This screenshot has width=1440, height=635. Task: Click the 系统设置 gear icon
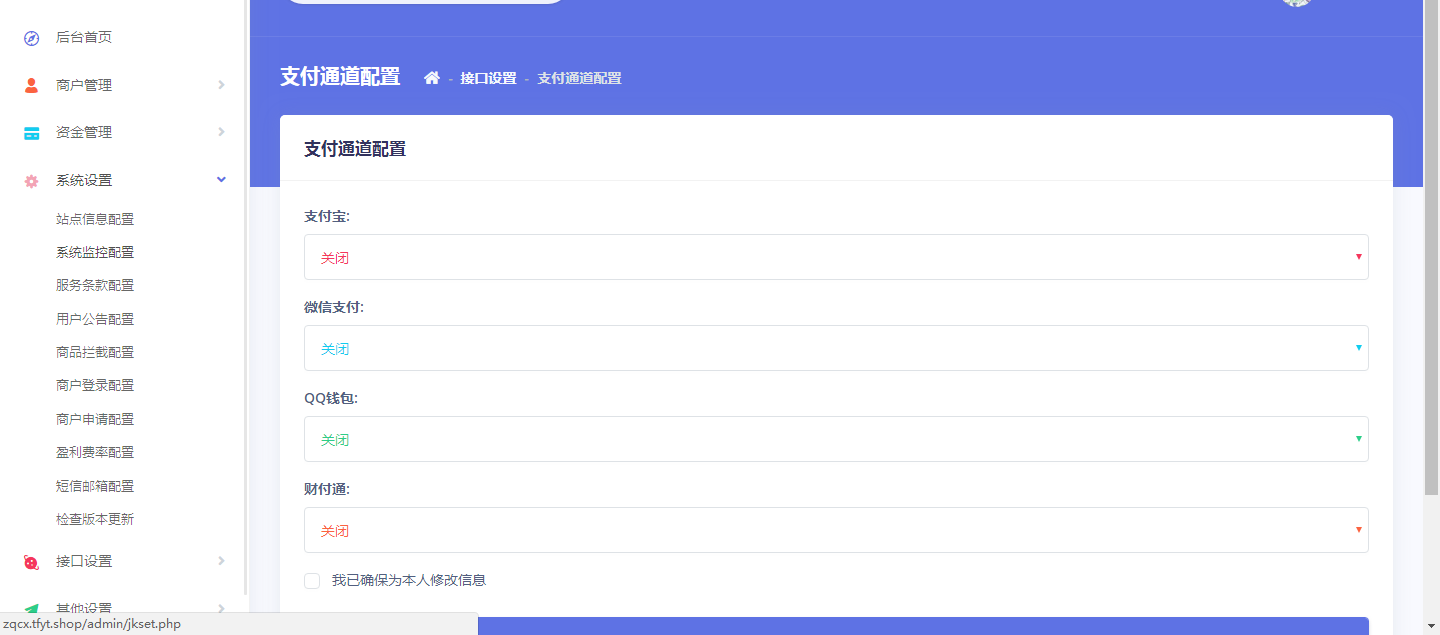coord(31,179)
